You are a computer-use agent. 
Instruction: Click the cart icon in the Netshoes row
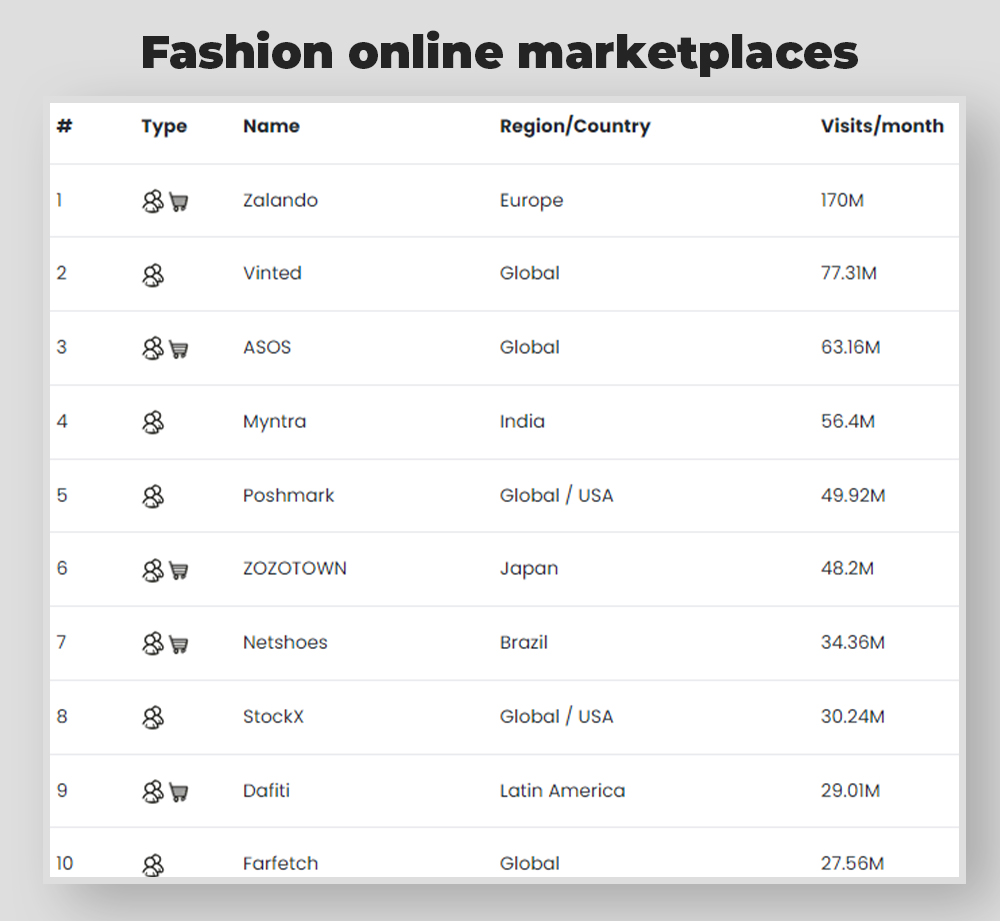pos(179,645)
